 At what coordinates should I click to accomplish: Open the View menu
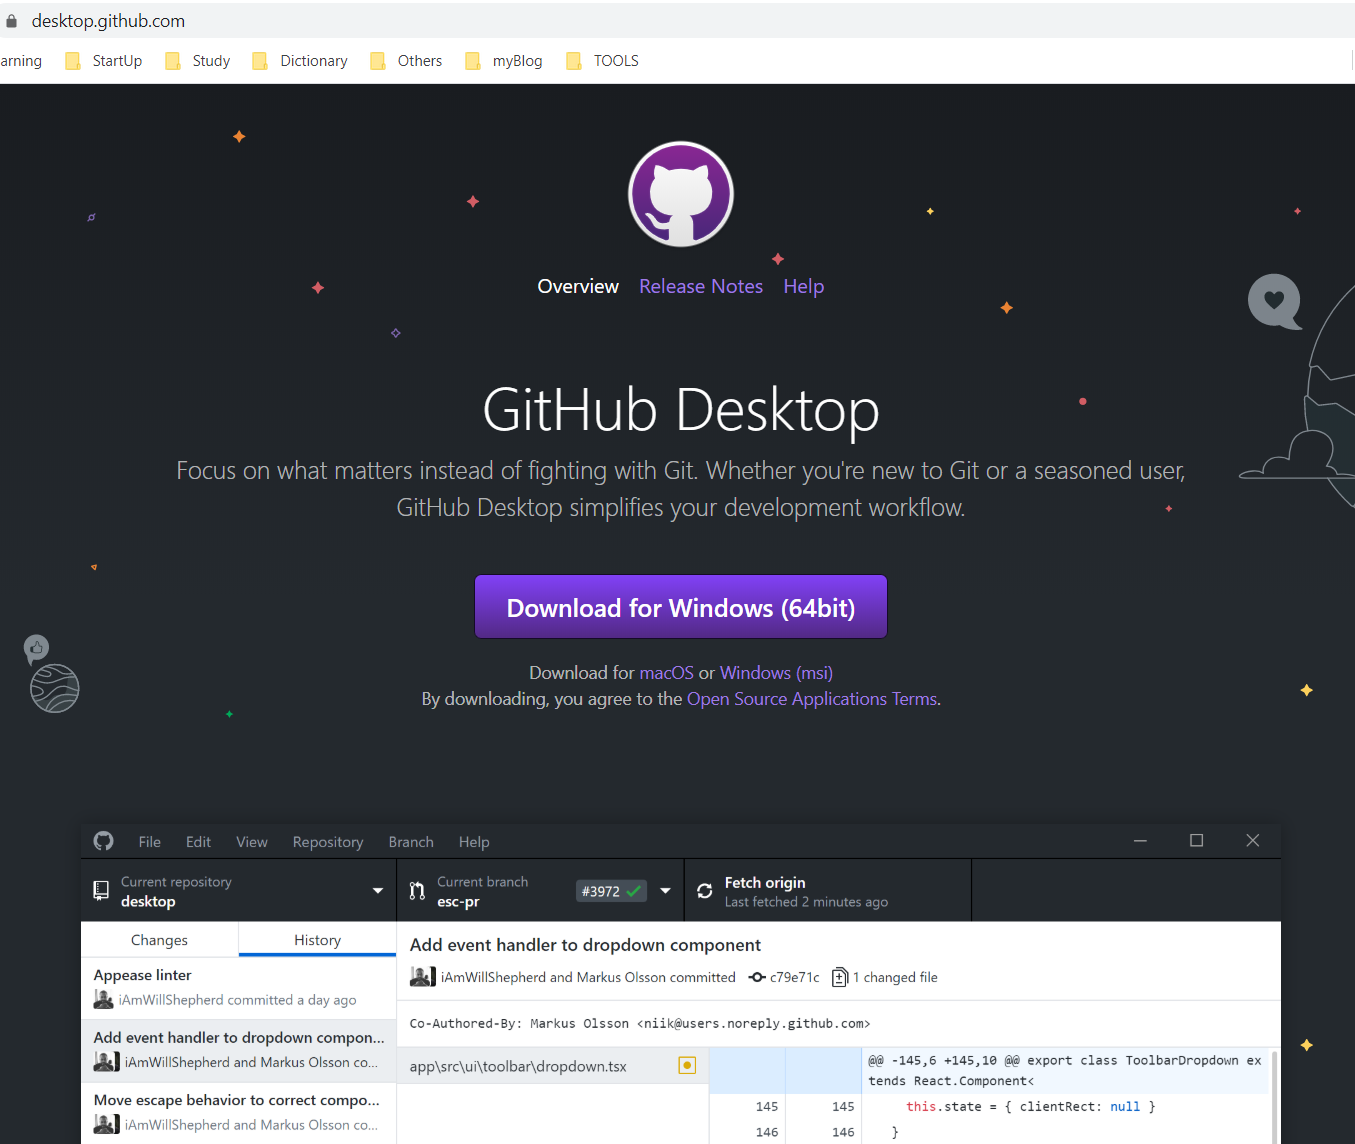pyautogui.click(x=252, y=842)
